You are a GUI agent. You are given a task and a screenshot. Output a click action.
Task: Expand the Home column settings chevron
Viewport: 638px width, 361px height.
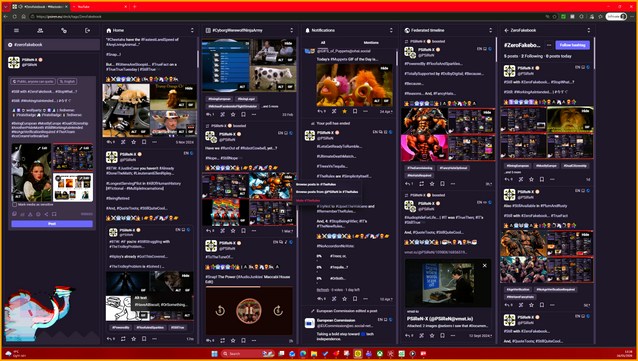pyautogui.click(x=192, y=31)
